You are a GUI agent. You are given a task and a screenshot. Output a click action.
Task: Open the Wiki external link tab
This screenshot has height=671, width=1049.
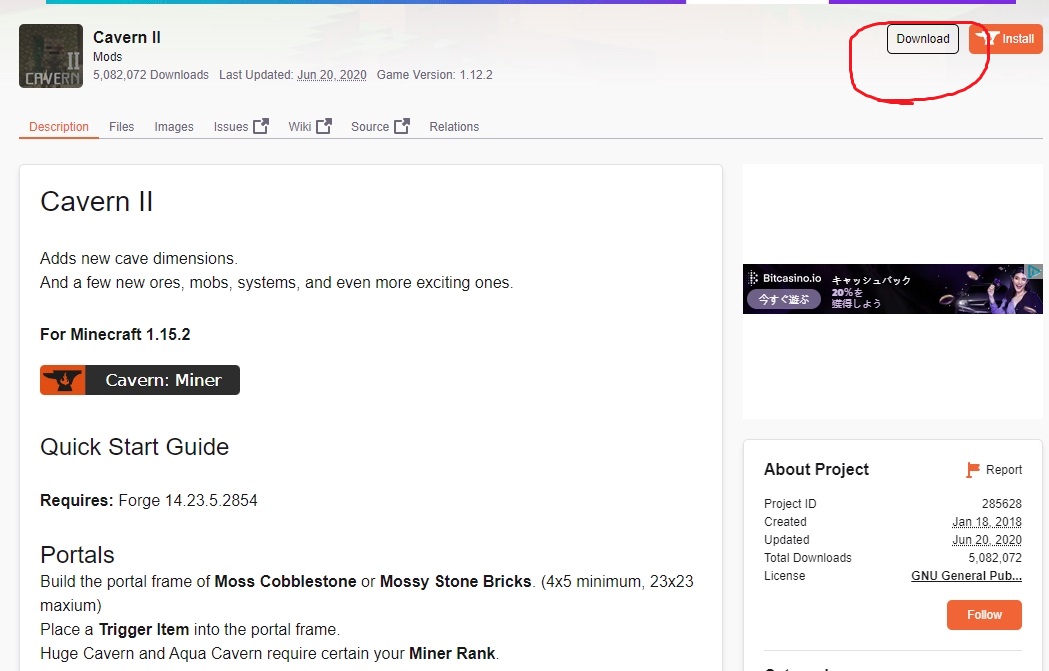pos(310,126)
